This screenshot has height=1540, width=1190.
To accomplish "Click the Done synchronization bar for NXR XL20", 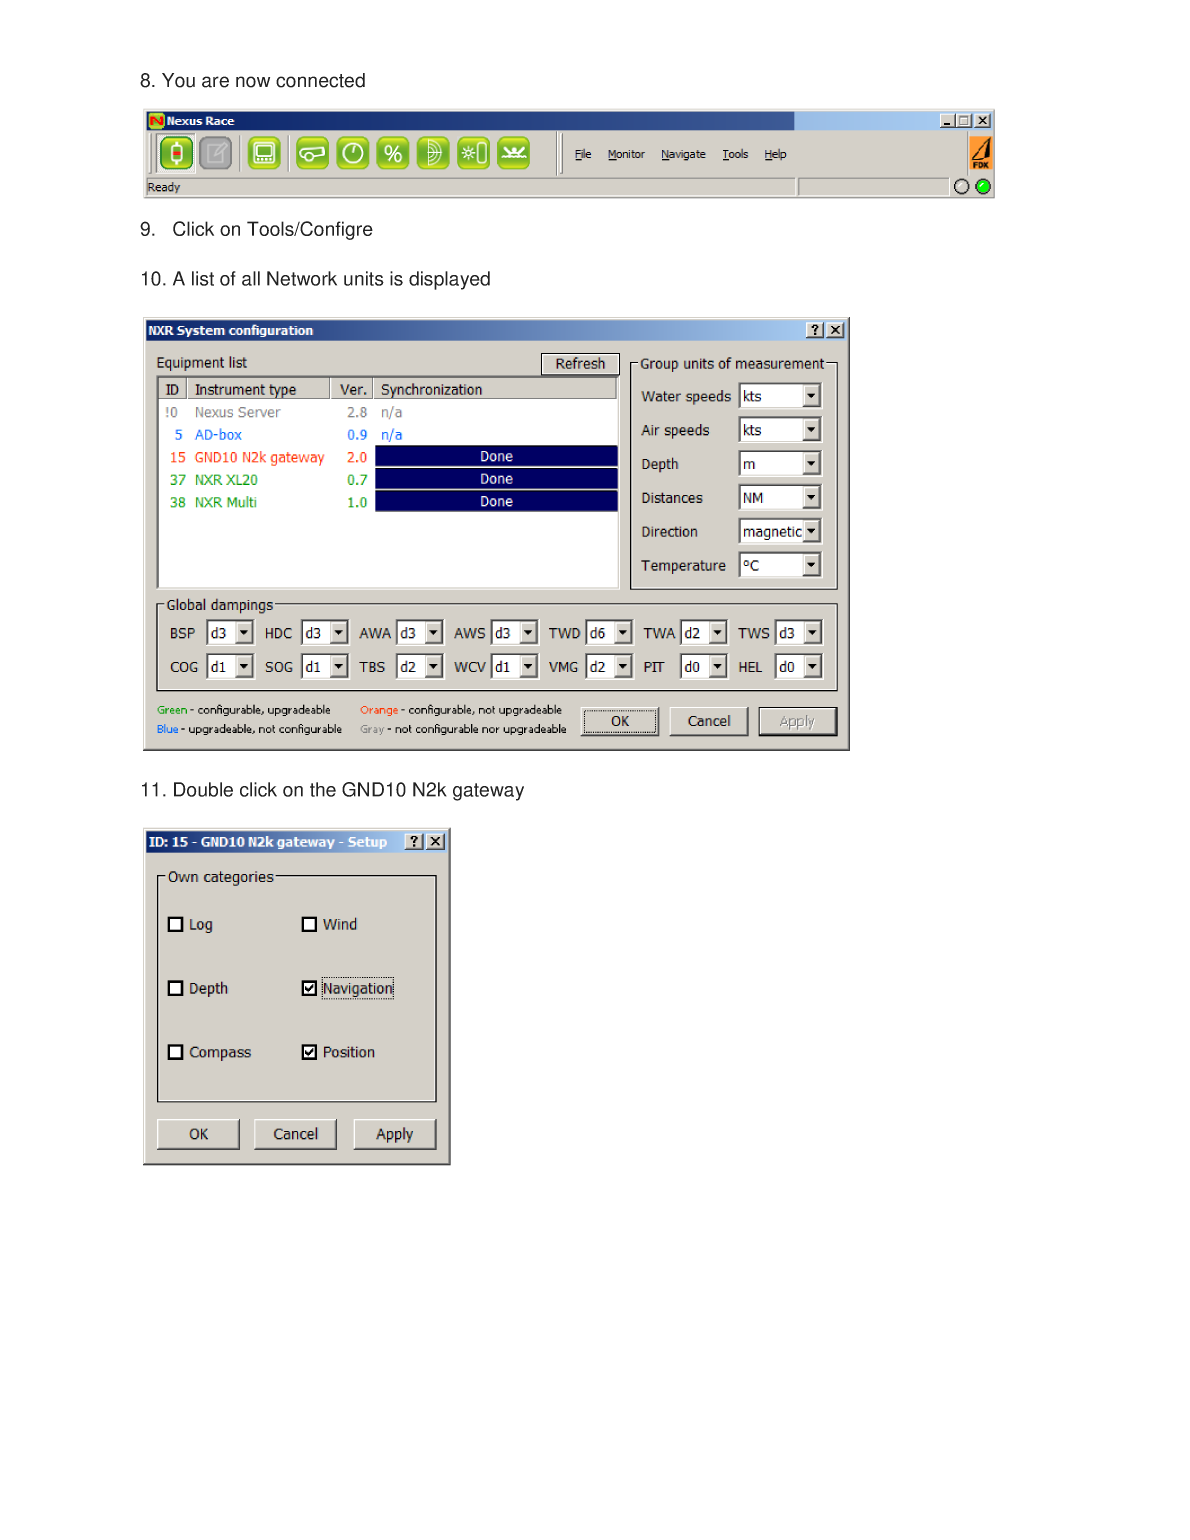I will pyautogui.click(x=496, y=478).
